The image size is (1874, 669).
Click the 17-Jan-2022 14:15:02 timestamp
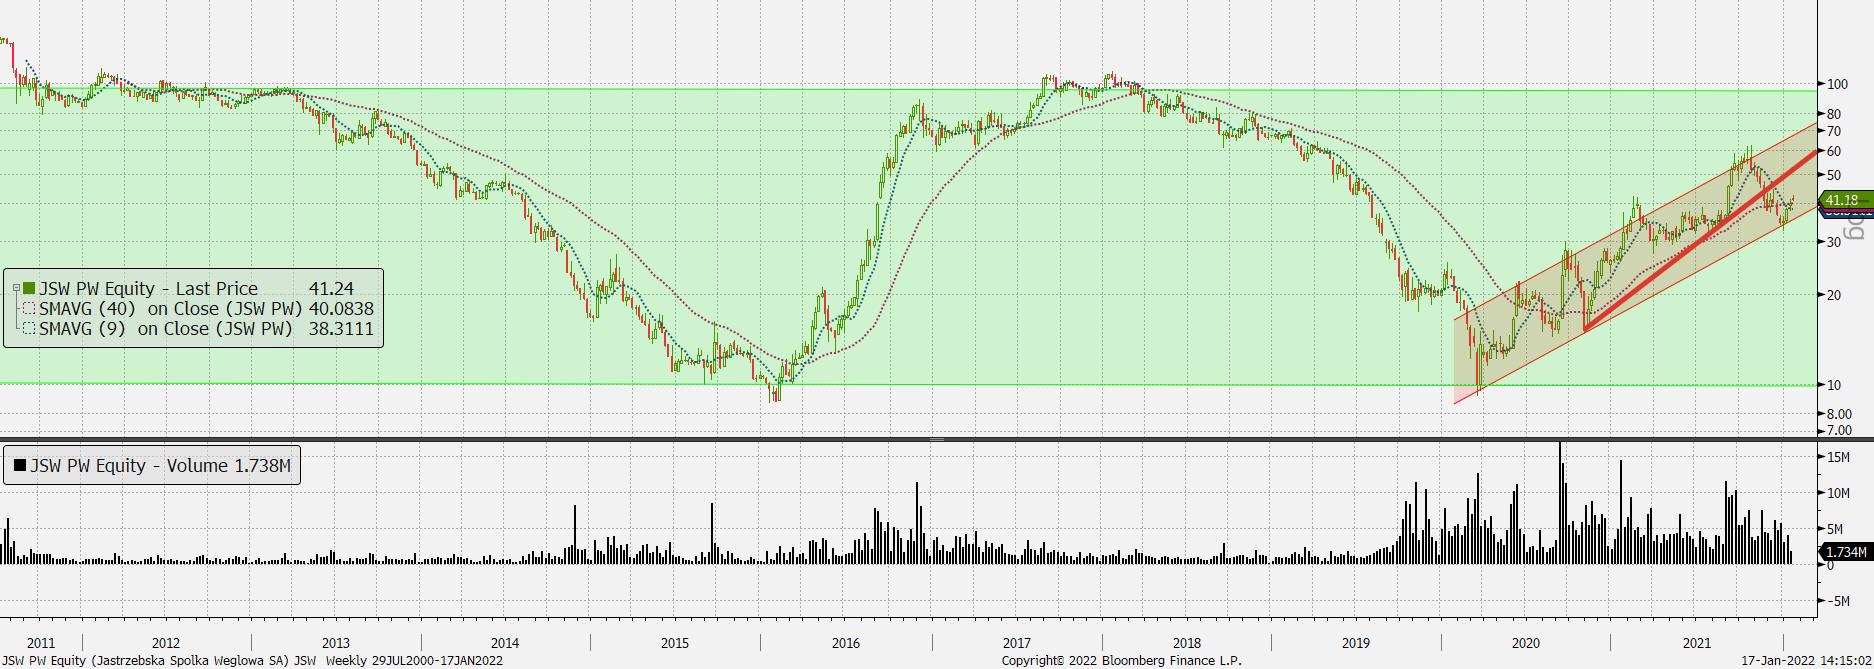tap(1806, 660)
